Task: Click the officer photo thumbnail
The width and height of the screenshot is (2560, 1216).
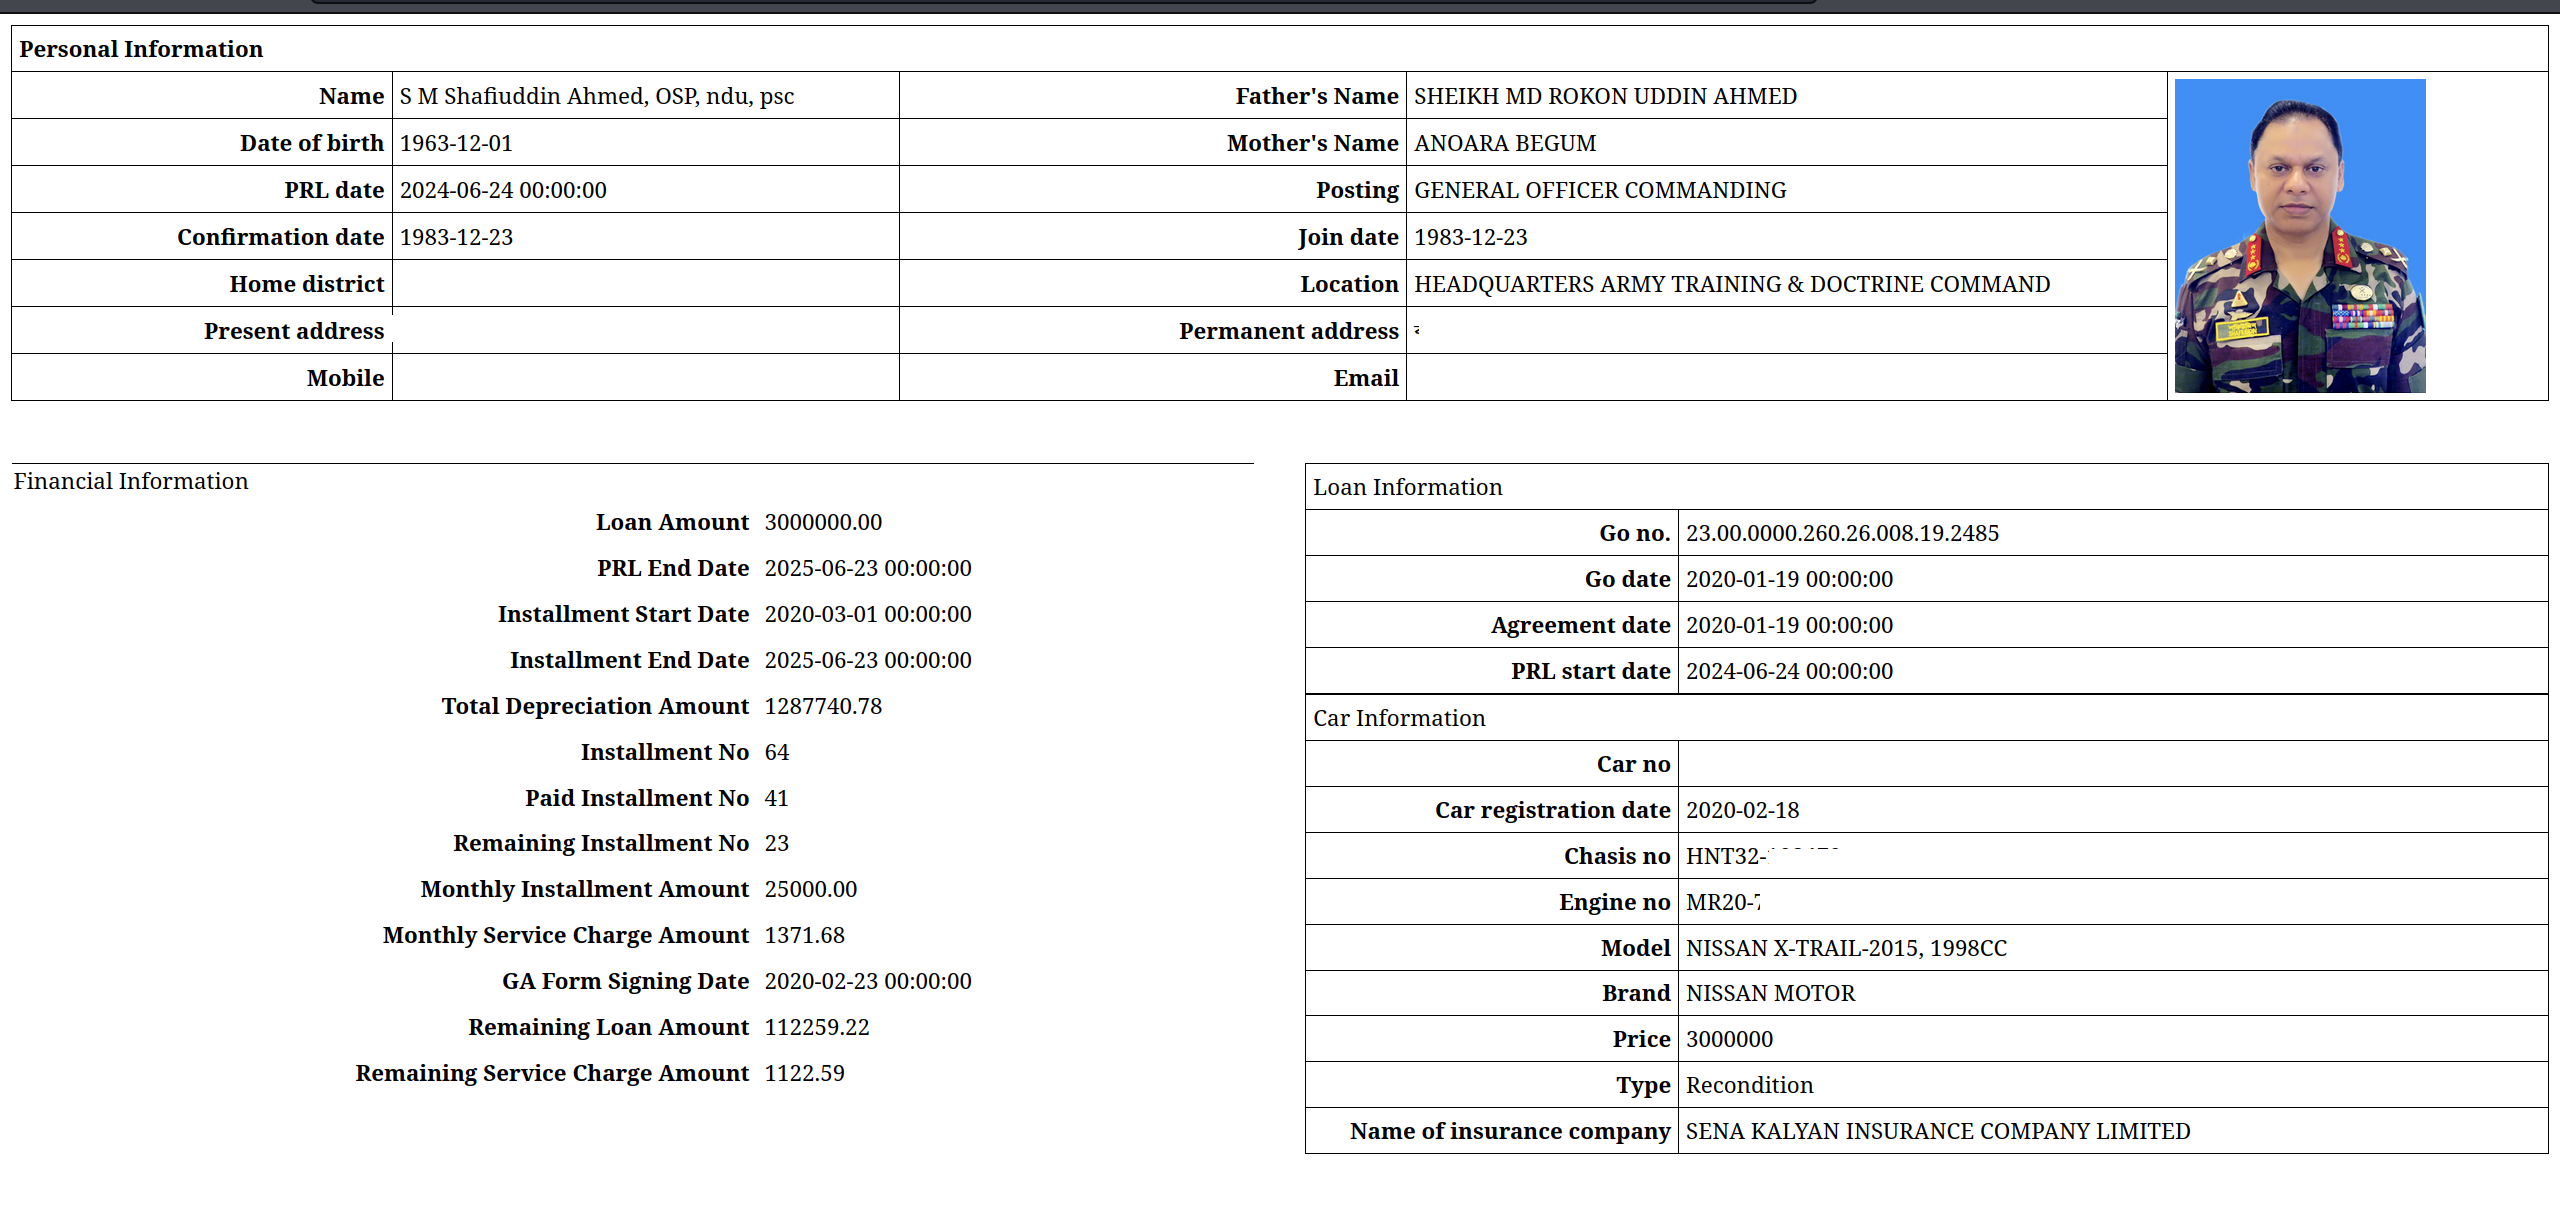Action: pos(2299,236)
